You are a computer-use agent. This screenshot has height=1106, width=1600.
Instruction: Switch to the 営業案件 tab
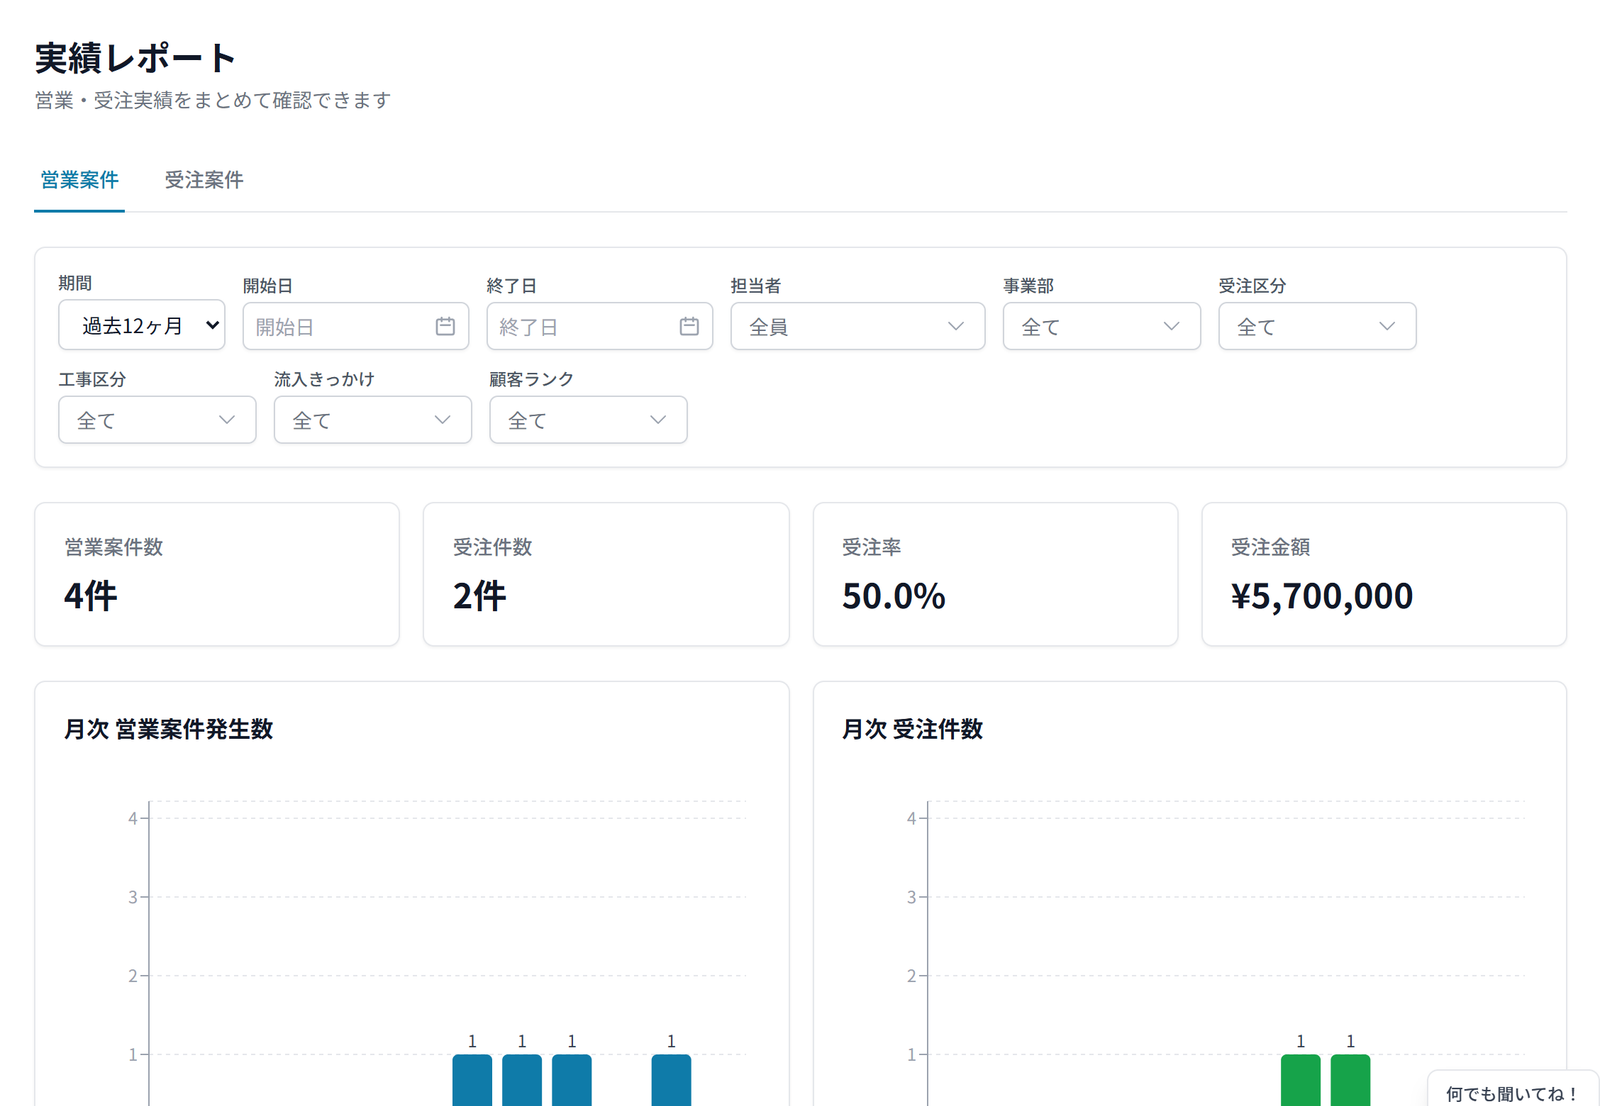coord(79,180)
